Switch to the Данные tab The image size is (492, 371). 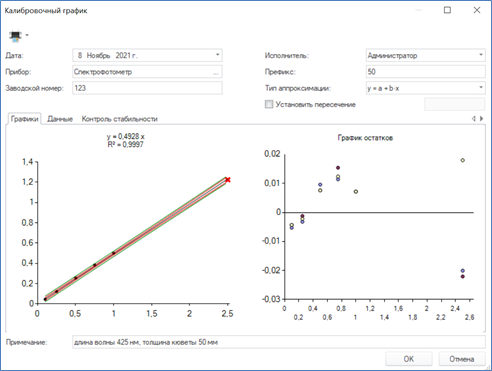(60, 119)
